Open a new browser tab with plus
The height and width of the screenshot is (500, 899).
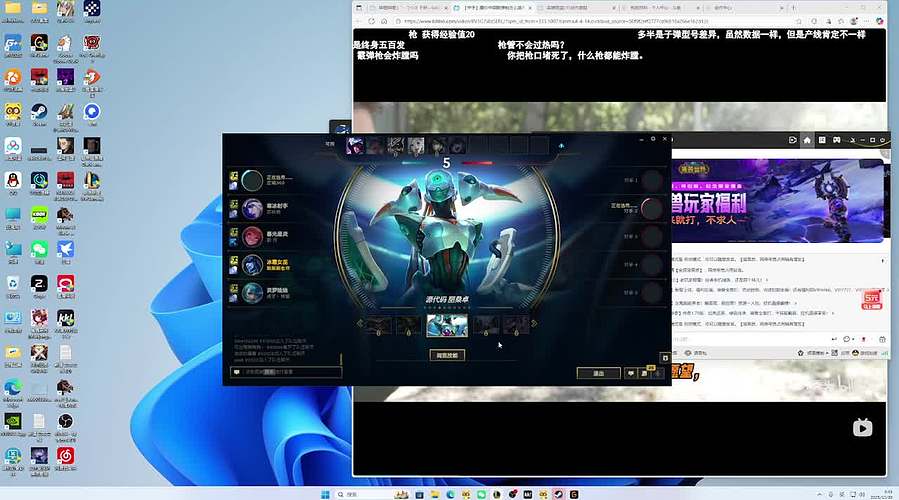tap(794, 8)
